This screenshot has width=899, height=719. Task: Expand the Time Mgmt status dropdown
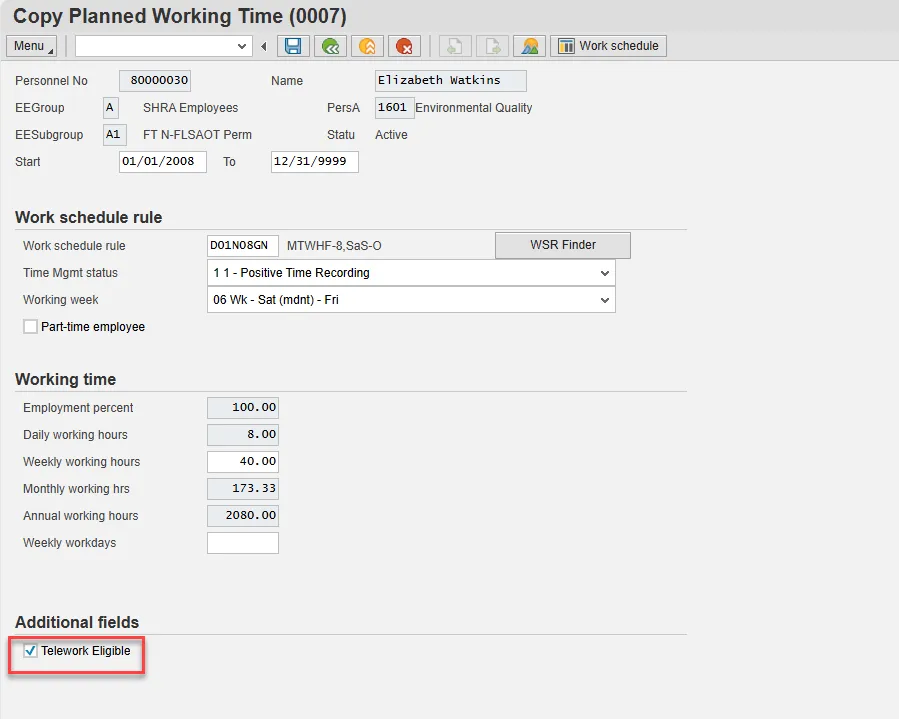[604, 273]
